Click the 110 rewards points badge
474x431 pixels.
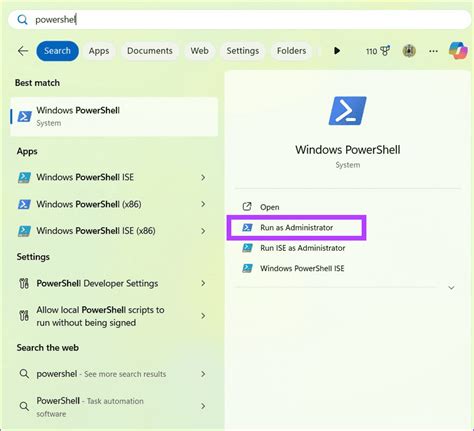coord(378,51)
